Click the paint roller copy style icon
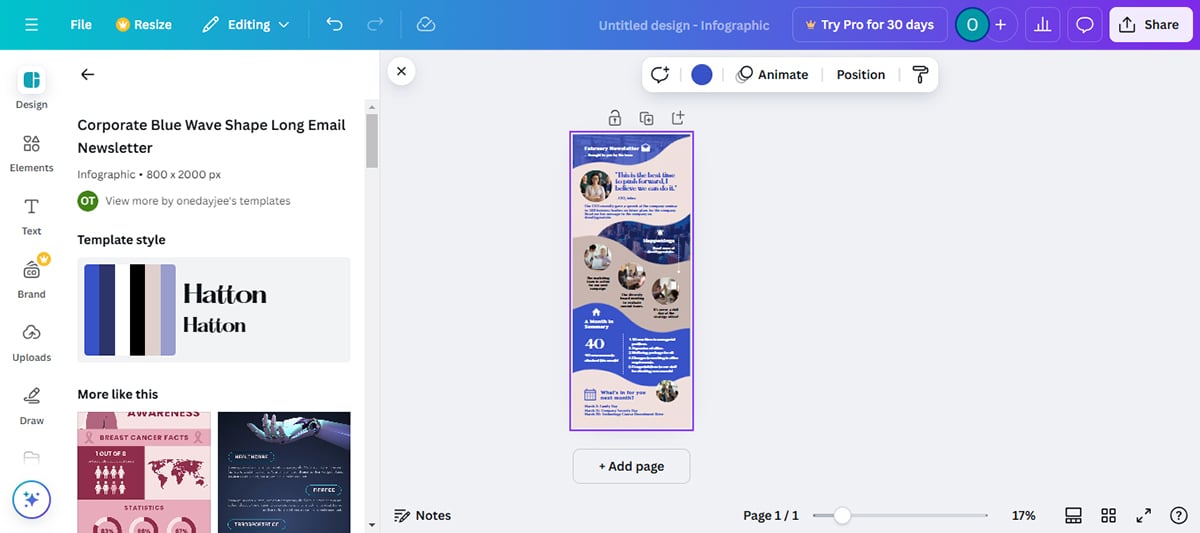1200x533 pixels. 920,75
